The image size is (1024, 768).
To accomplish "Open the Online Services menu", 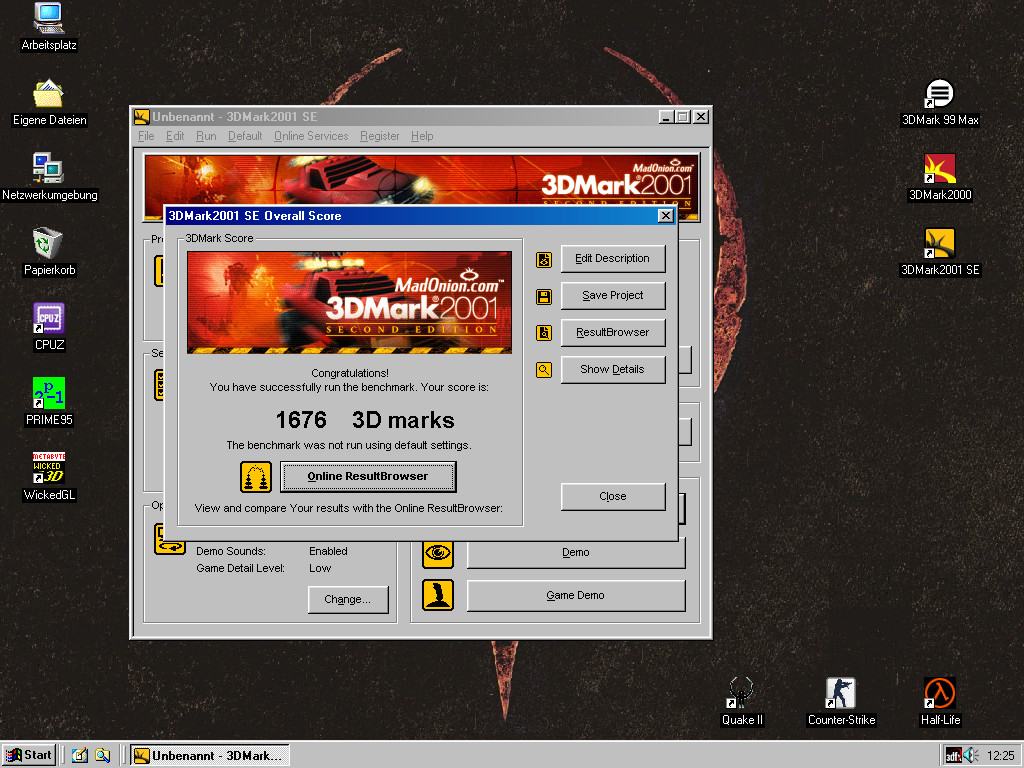I will point(311,136).
